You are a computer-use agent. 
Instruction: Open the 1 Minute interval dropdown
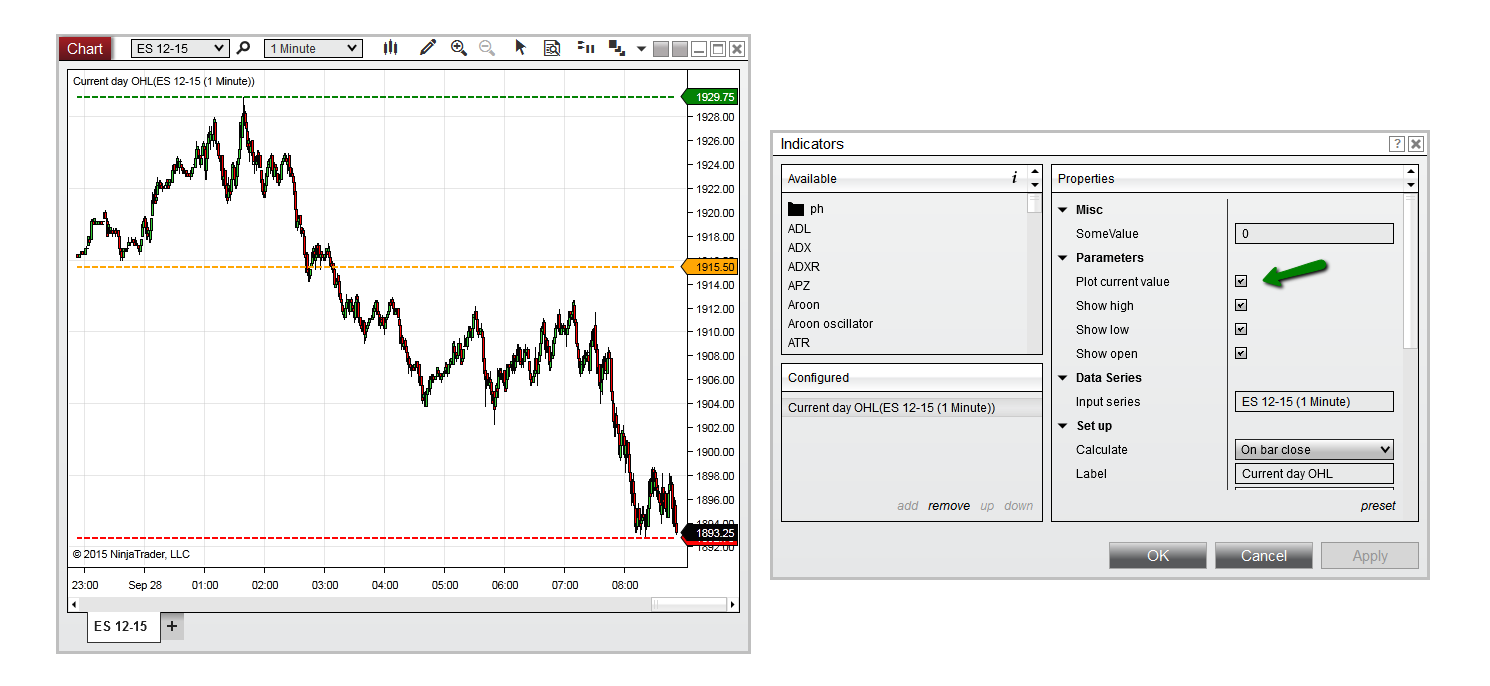(313, 48)
